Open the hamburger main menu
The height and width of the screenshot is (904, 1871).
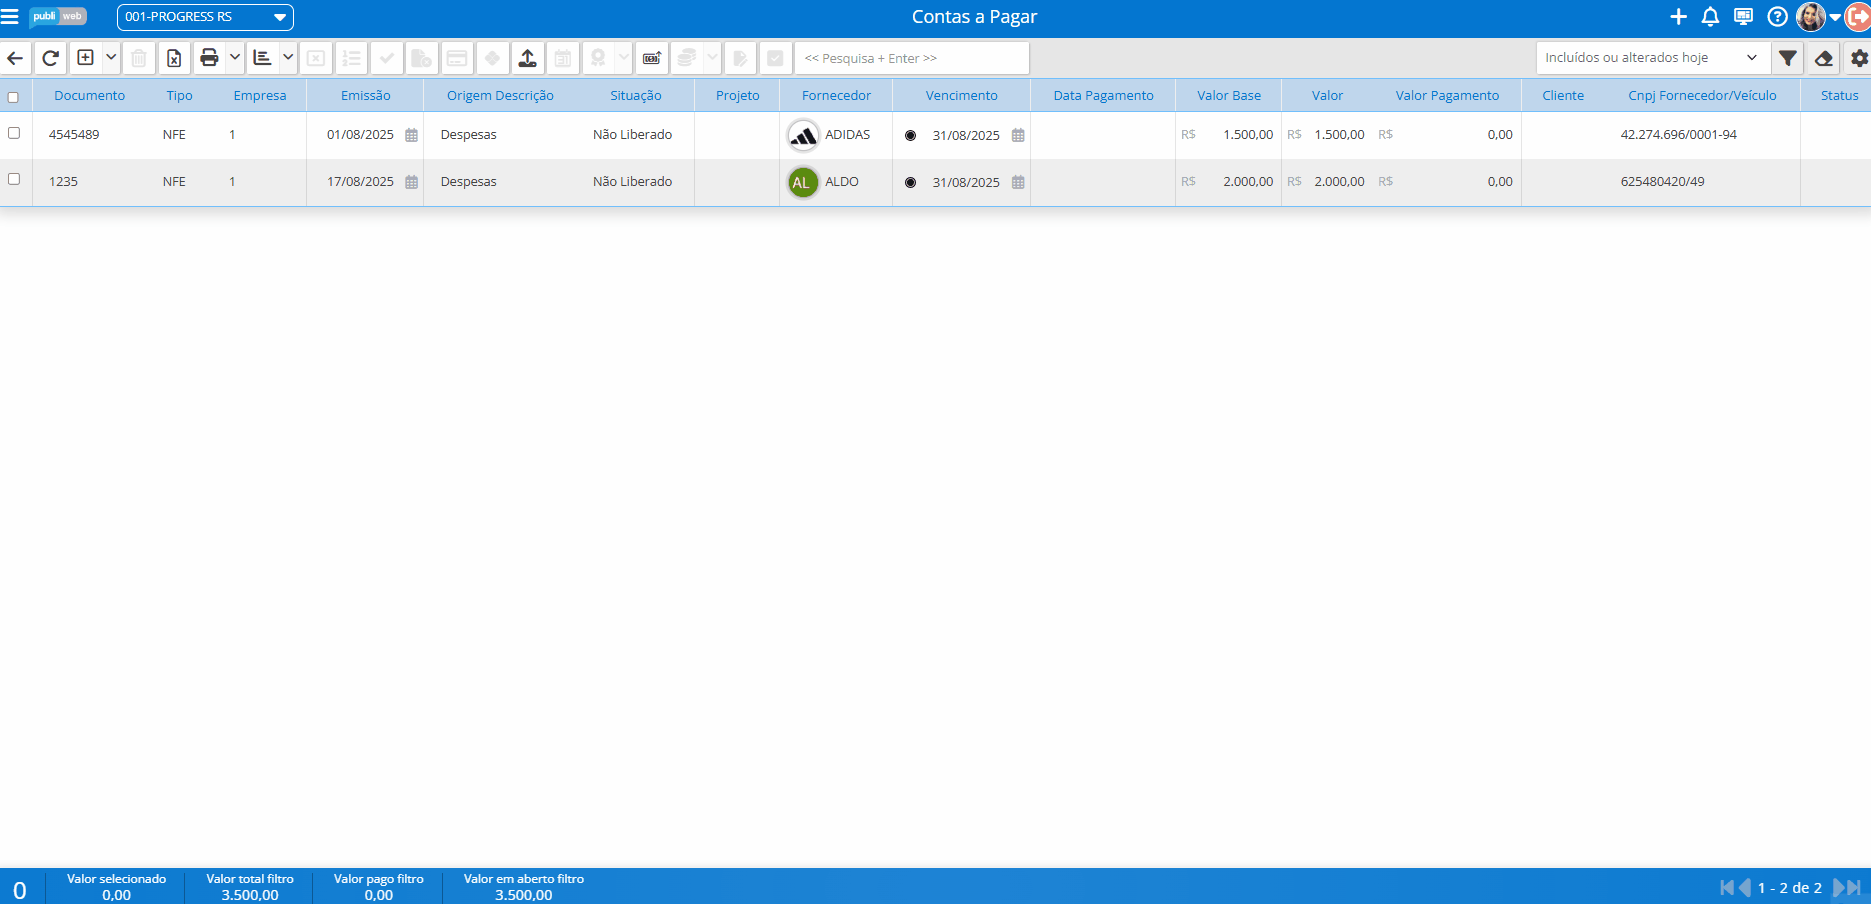(10, 17)
